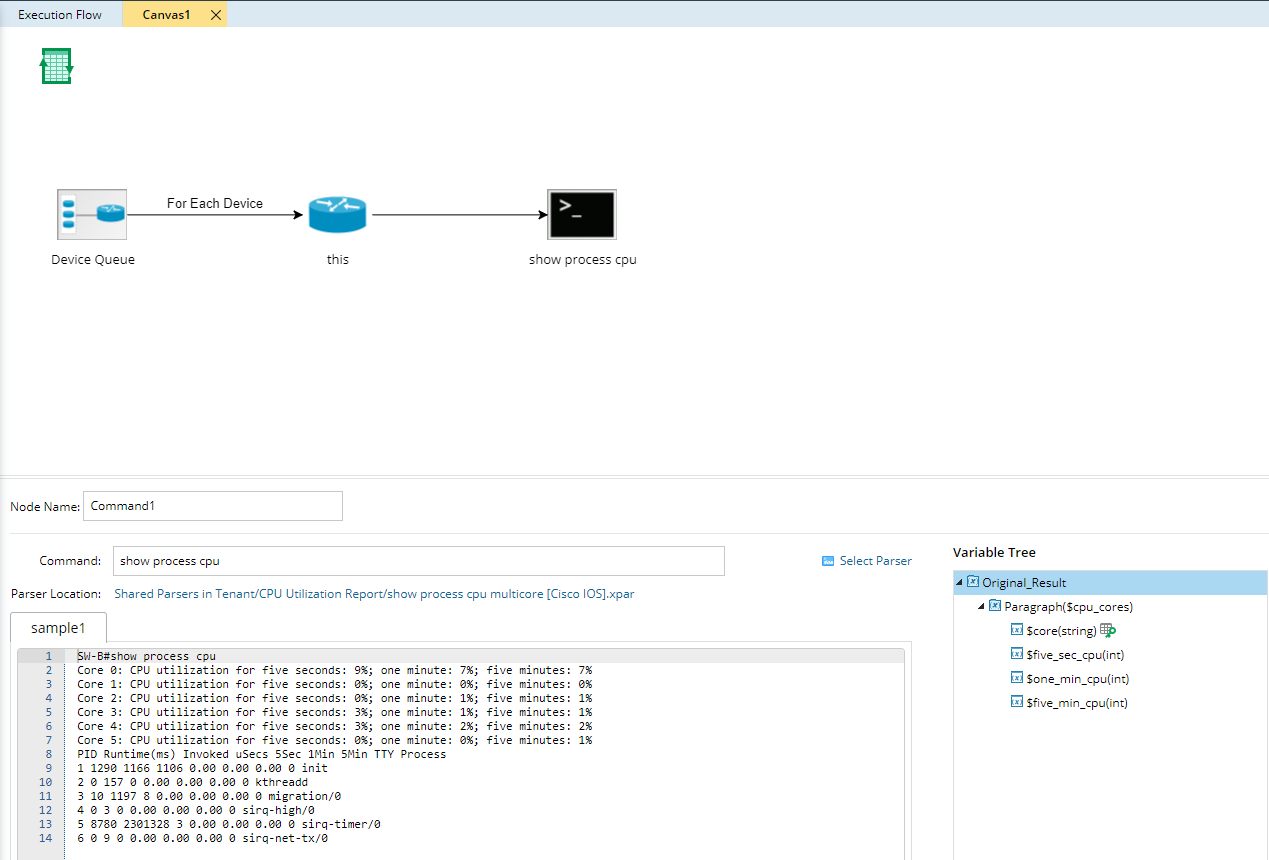Image resolution: width=1269 pixels, height=860 pixels.
Task: Click the line ending with 'sirq-net-tx/0'
Action: 202,838
